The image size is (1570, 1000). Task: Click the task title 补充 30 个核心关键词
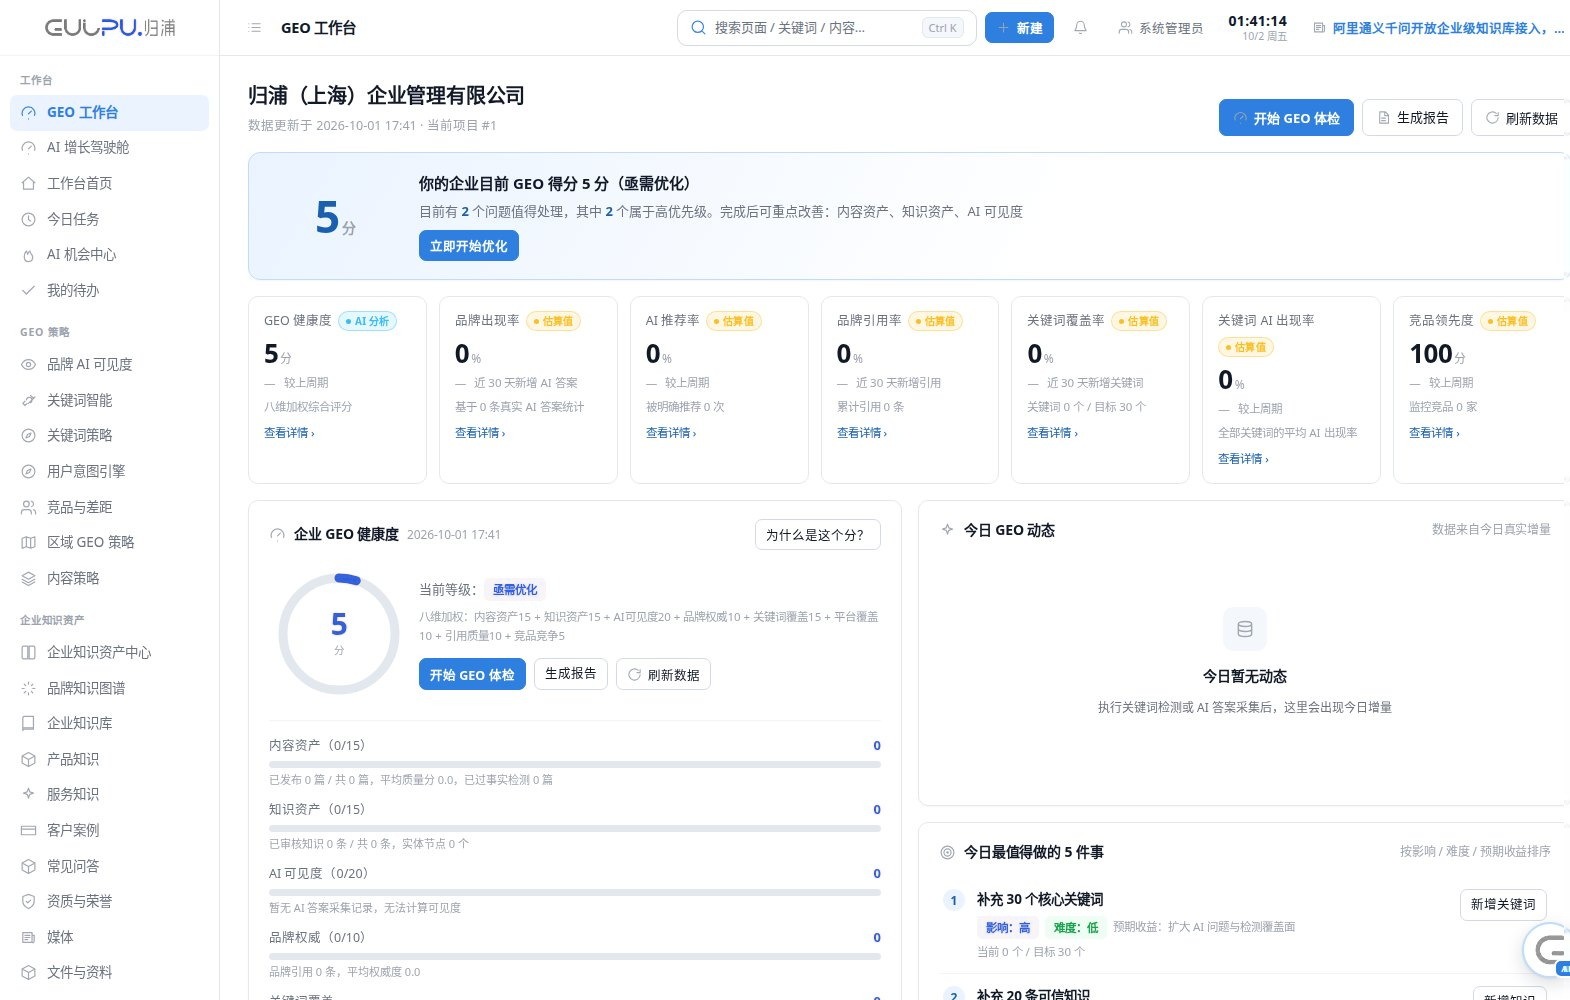(x=1040, y=900)
